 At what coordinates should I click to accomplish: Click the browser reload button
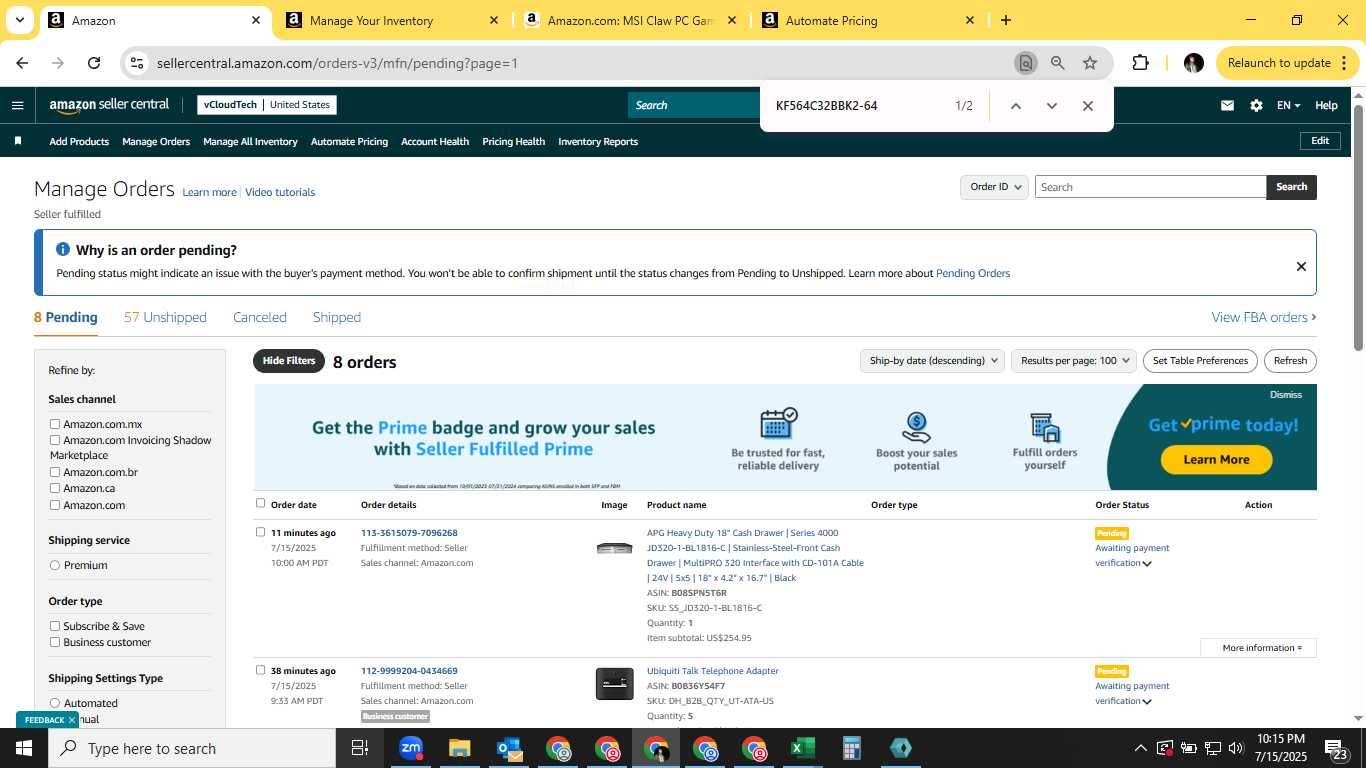point(94,63)
